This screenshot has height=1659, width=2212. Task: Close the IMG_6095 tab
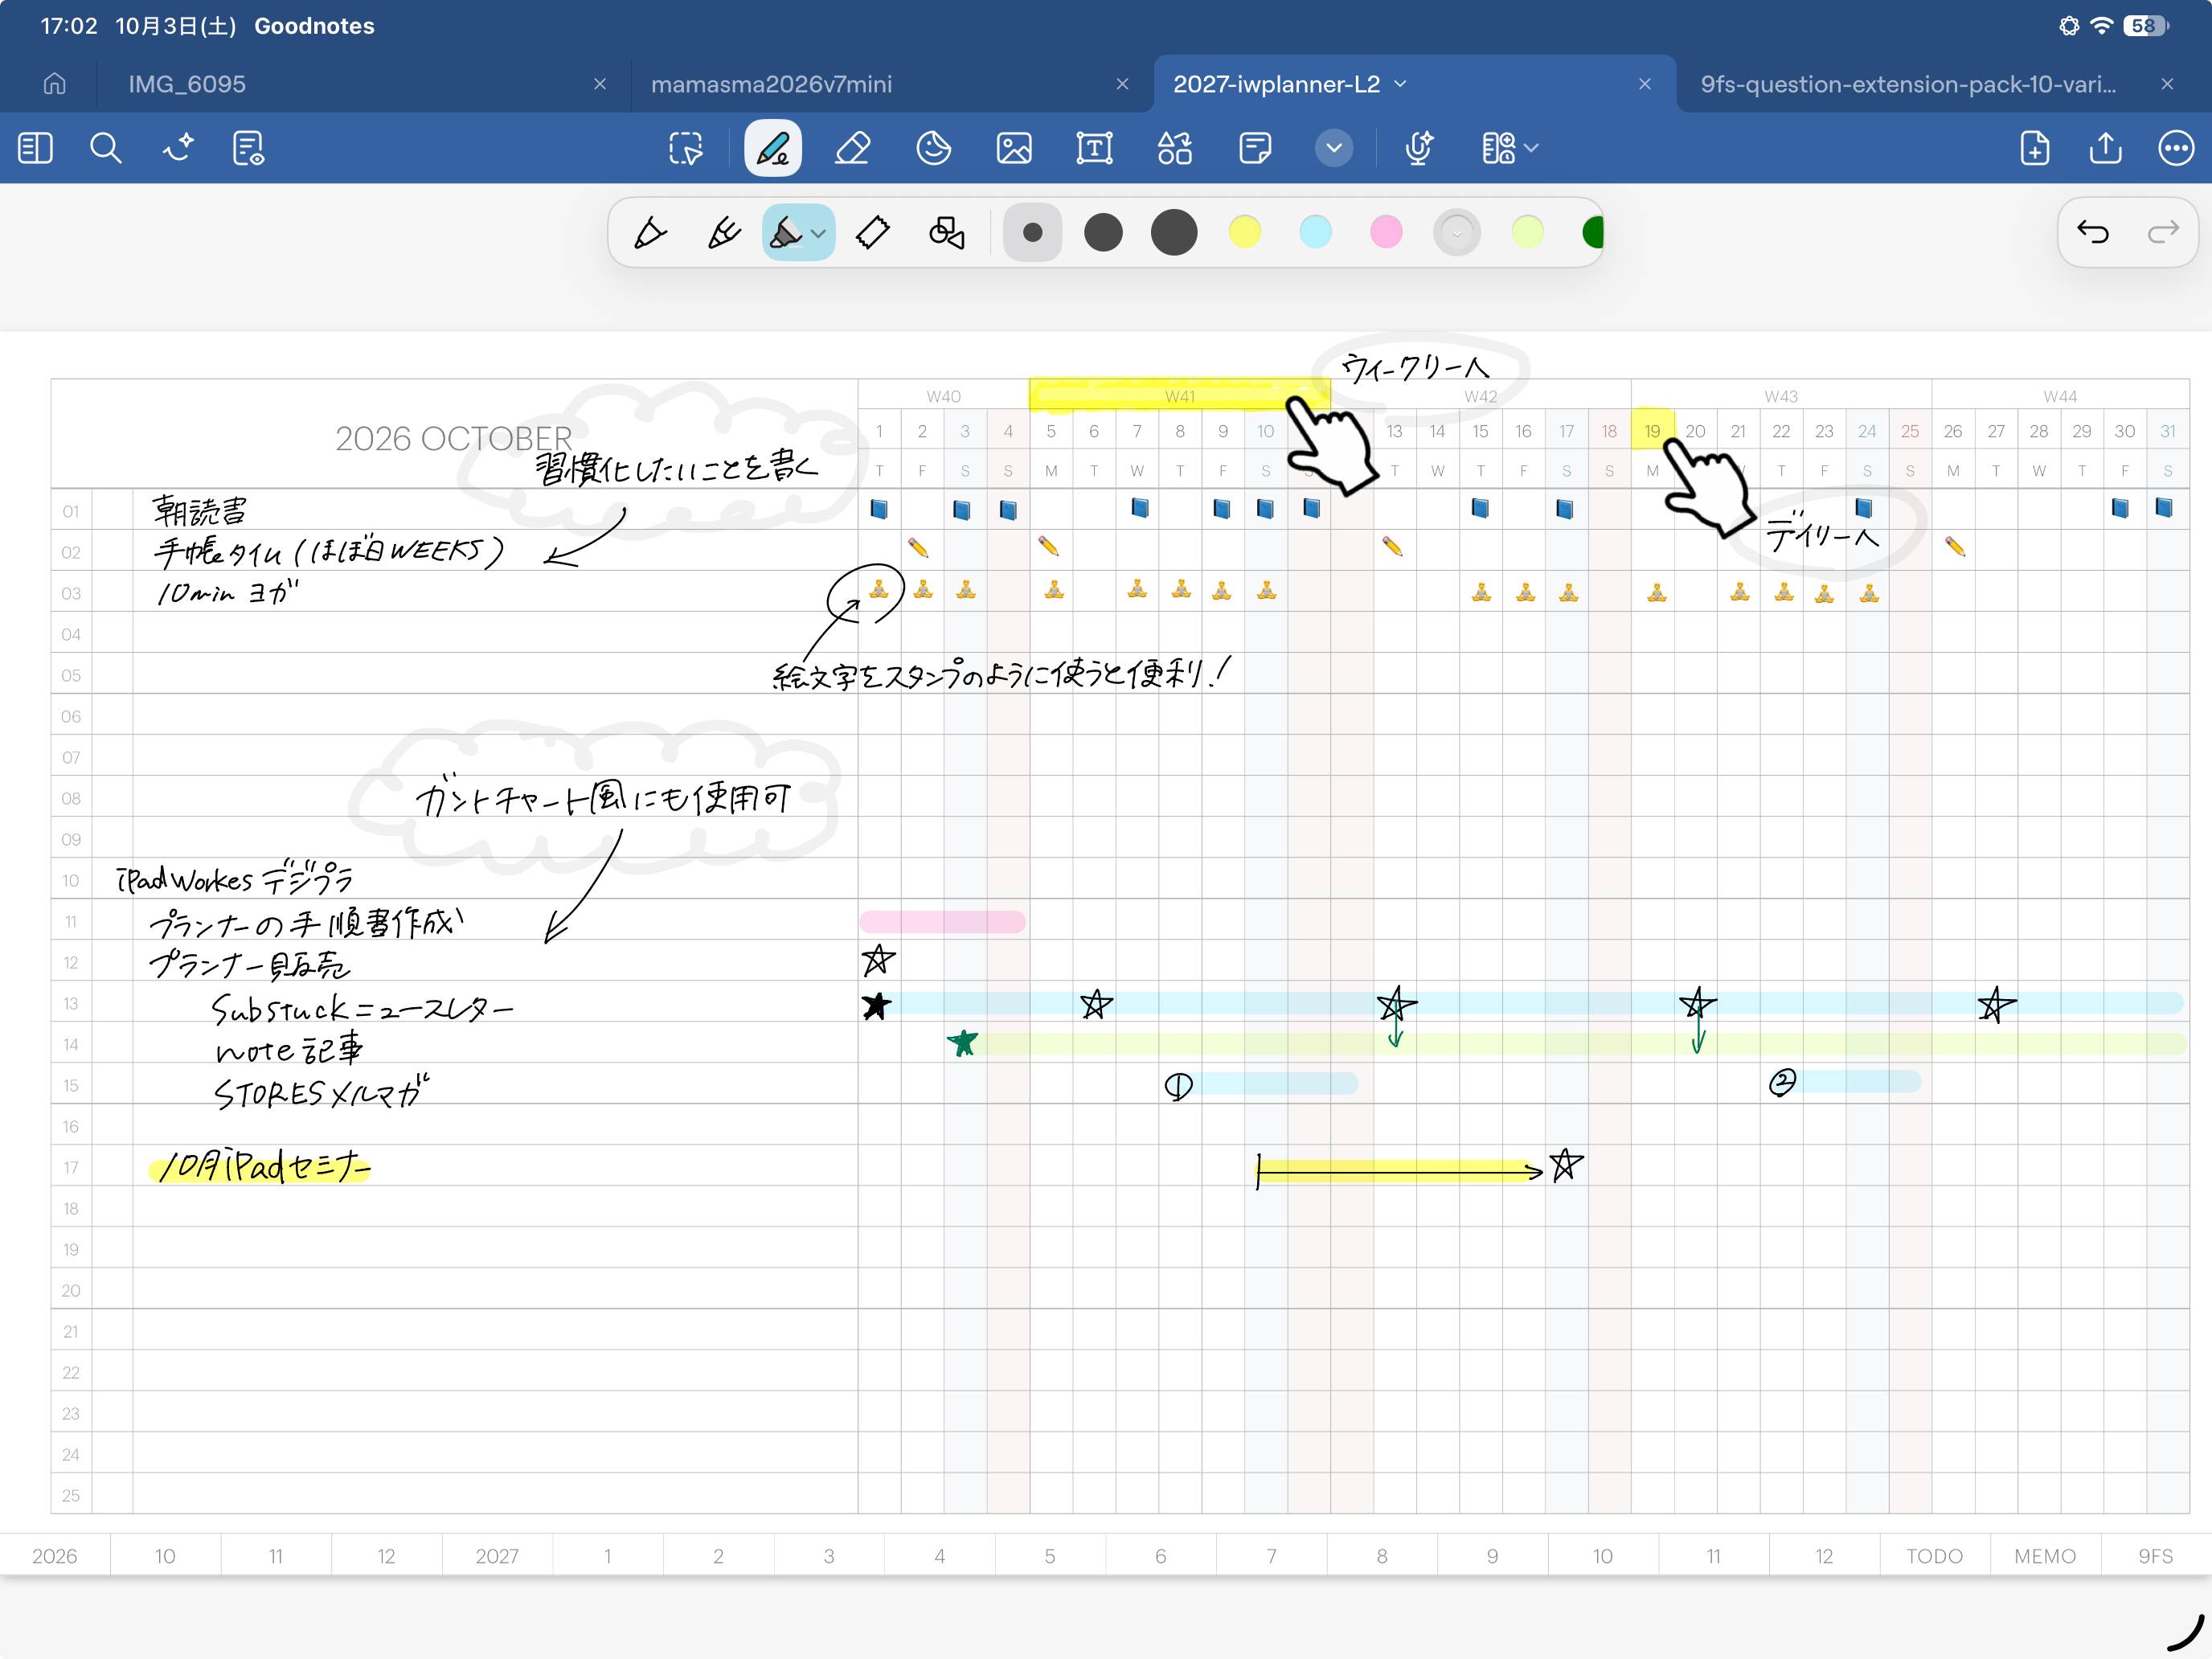coord(600,84)
